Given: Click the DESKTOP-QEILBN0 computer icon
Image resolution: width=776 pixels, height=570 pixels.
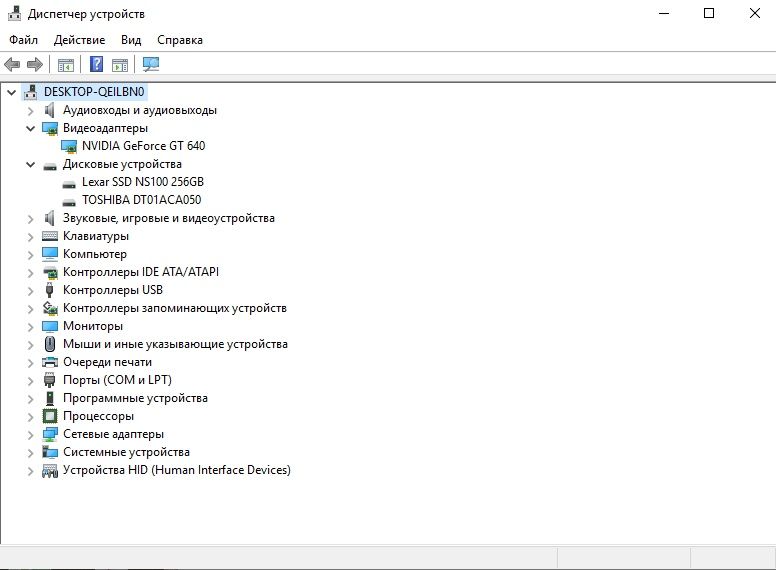Looking at the screenshot, I should coord(31,92).
